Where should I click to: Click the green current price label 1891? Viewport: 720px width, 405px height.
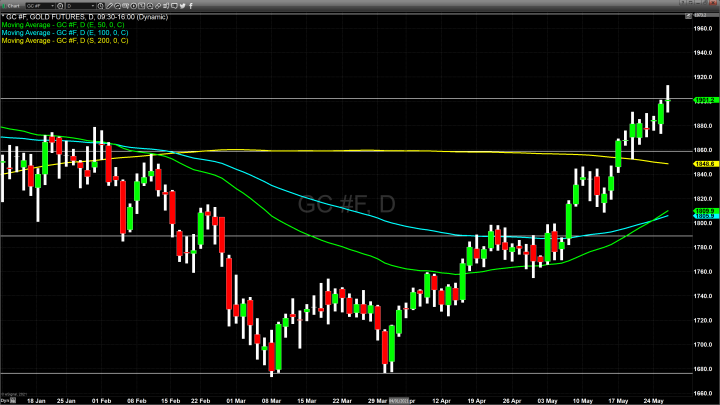[703, 99]
